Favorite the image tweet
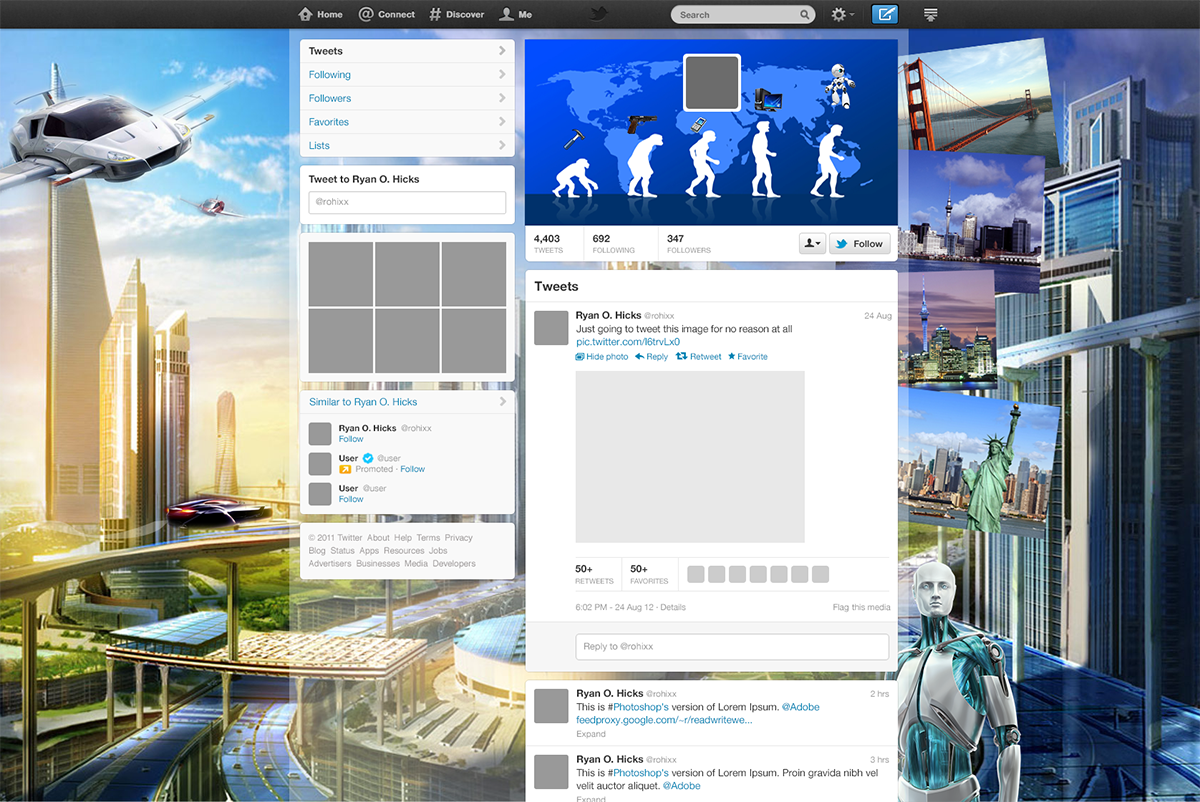The height and width of the screenshot is (802, 1200). pos(748,357)
